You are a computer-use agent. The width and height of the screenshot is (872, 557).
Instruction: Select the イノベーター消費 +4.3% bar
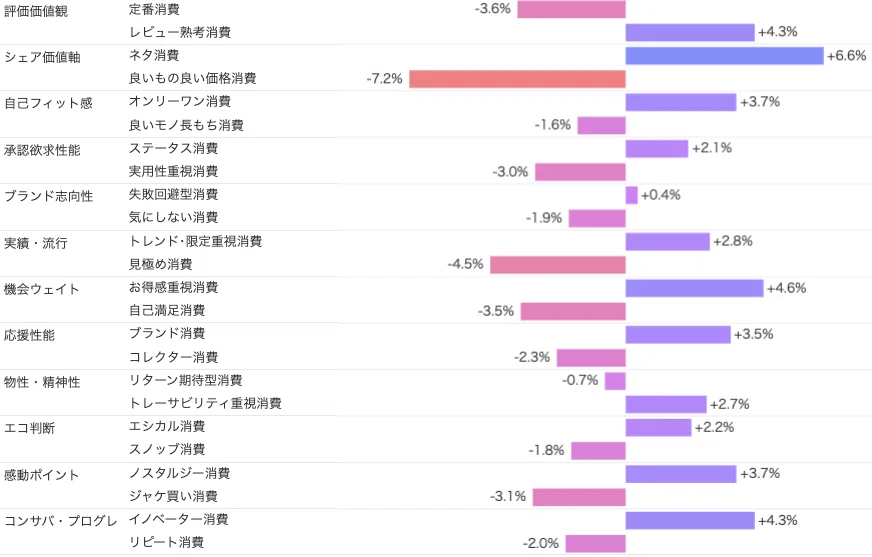[690, 520]
